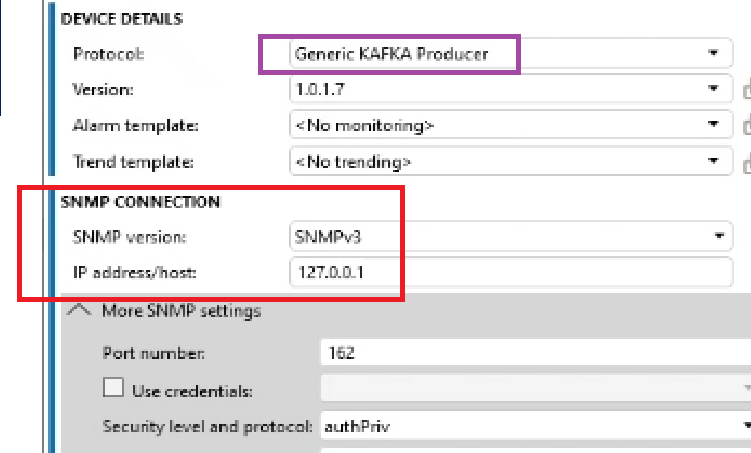The width and height of the screenshot is (751, 453).
Task: Click the icon beside the Version field
Action: pyautogui.click(x=745, y=90)
